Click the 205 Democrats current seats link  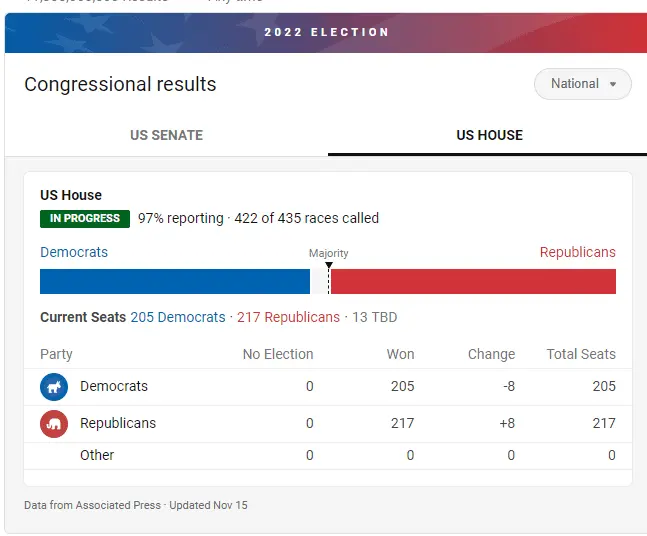coord(178,317)
